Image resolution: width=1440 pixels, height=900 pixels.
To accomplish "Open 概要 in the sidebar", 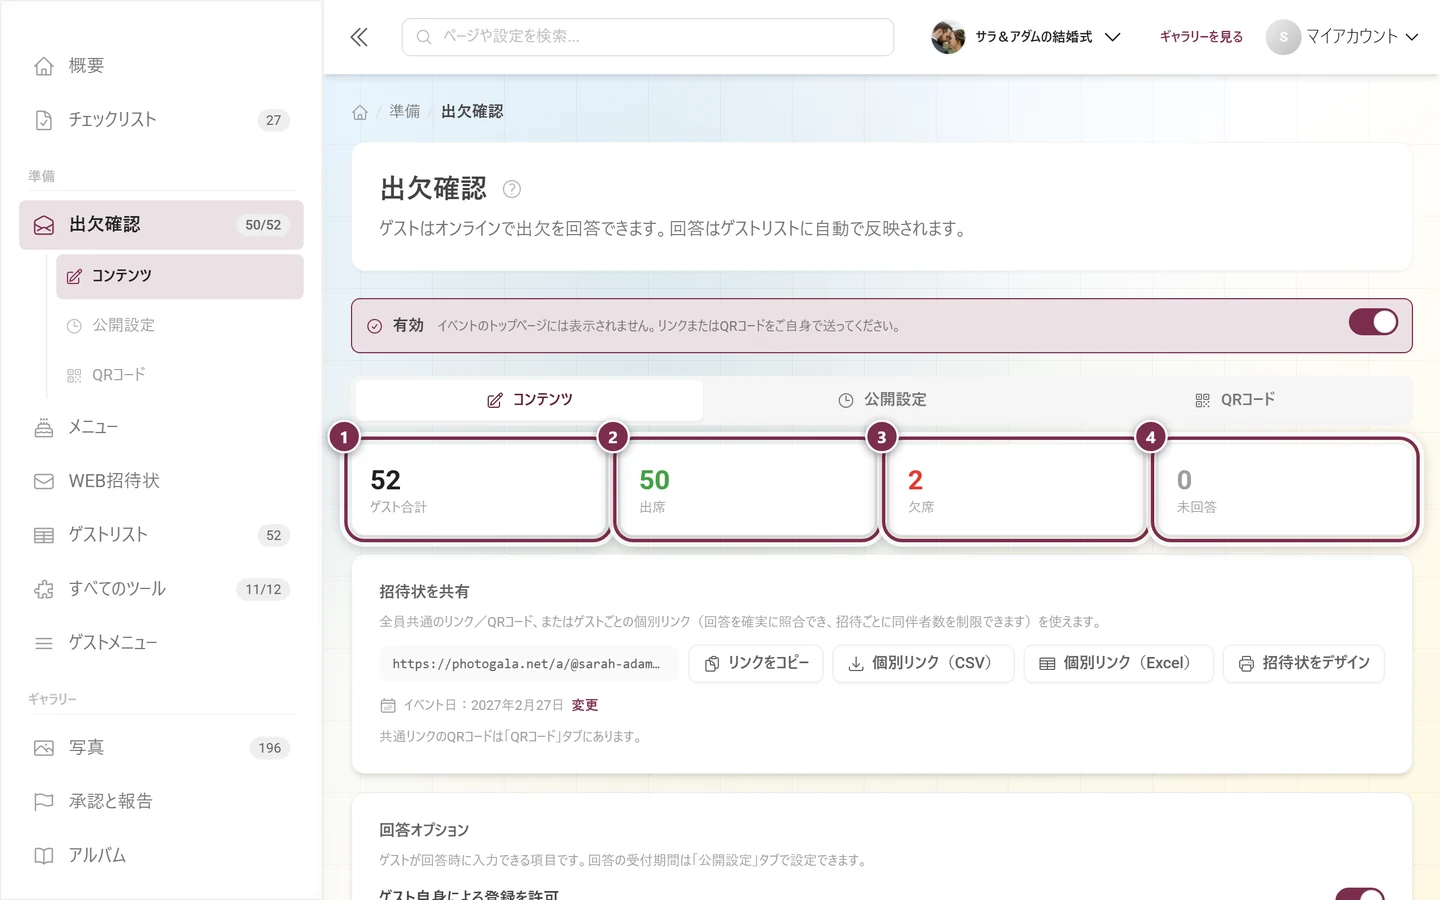I will click(x=161, y=66).
